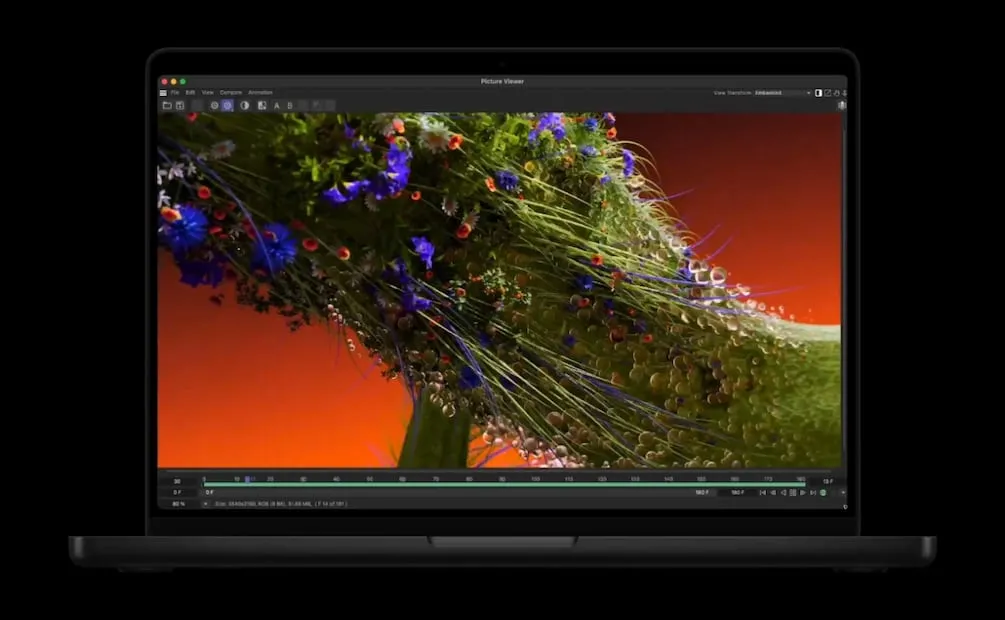Screen dimensions: 1005x620
Task: Click the 180 F end range field
Action: pyautogui.click(x=738, y=492)
